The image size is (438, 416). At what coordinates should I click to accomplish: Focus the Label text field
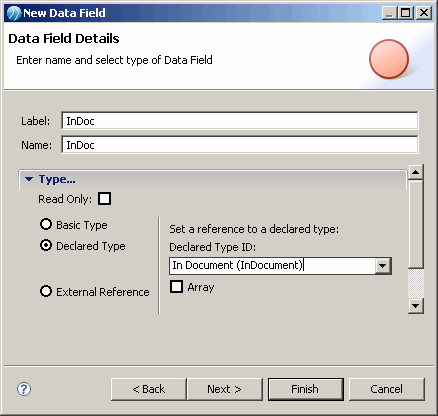(240, 121)
